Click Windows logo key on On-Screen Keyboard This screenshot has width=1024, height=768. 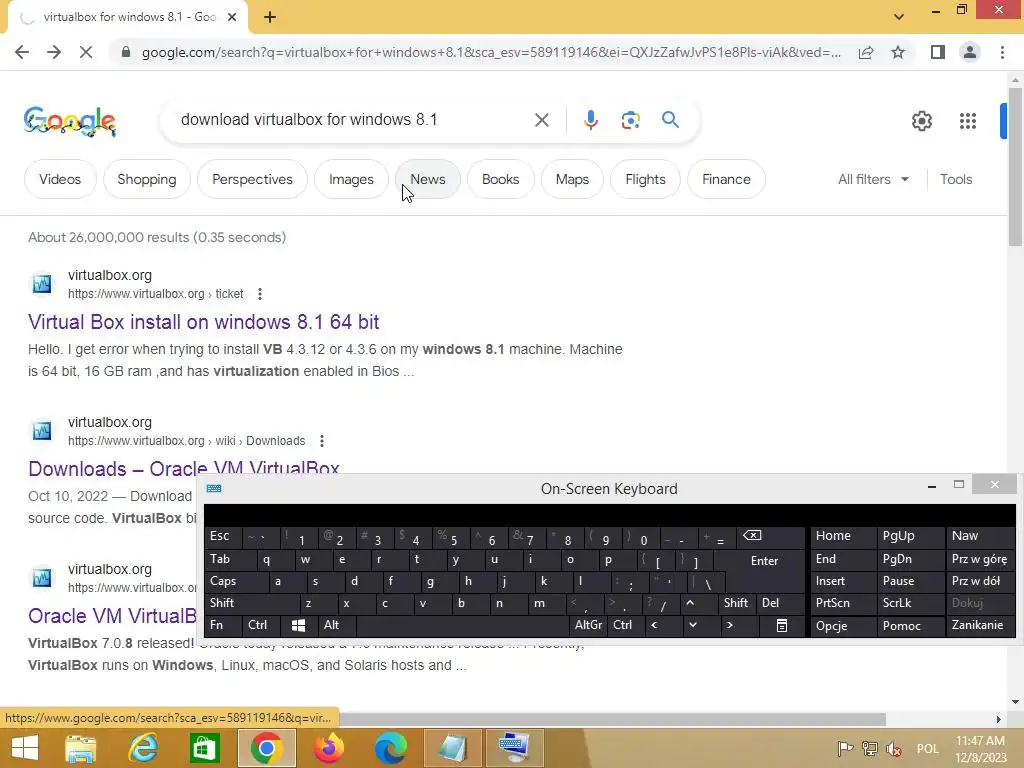298,626
